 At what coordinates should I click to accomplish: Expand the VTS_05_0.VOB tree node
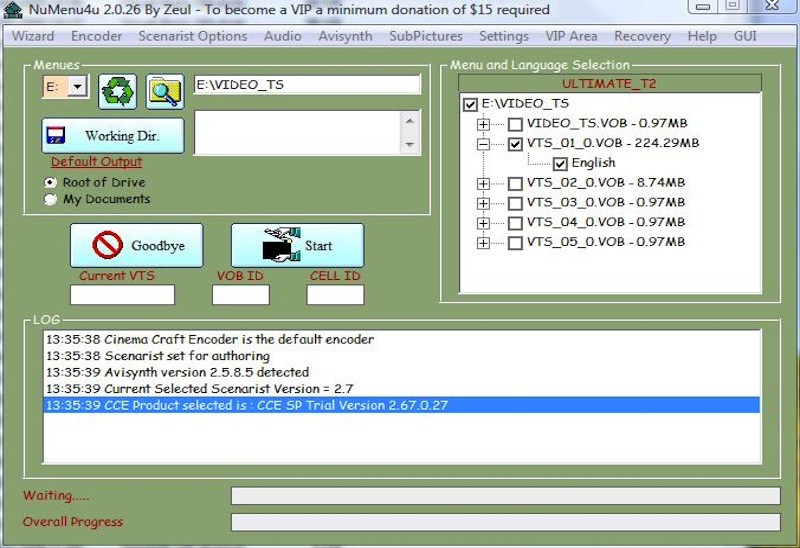click(484, 242)
